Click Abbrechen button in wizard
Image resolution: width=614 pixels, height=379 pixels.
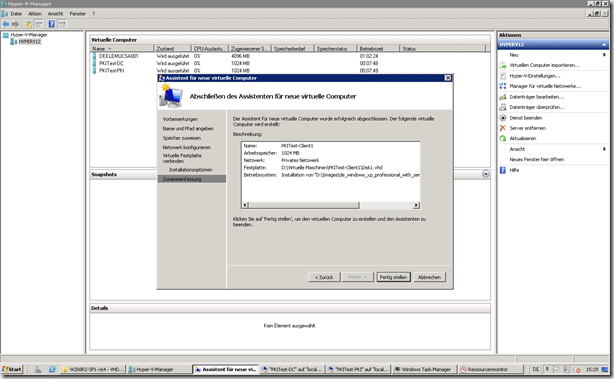pyautogui.click(x=429, y=277)
